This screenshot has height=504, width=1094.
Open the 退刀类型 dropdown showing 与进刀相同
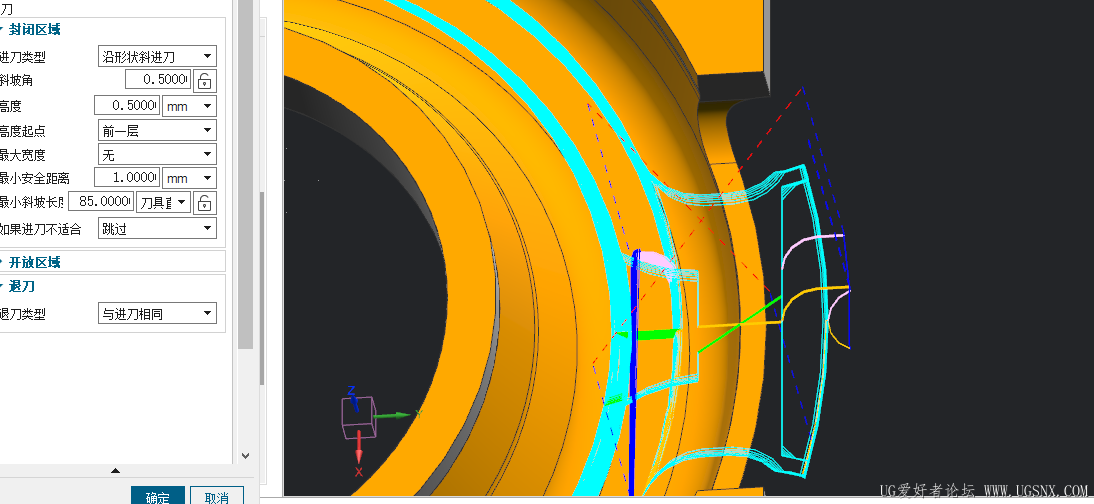[157, 313]
